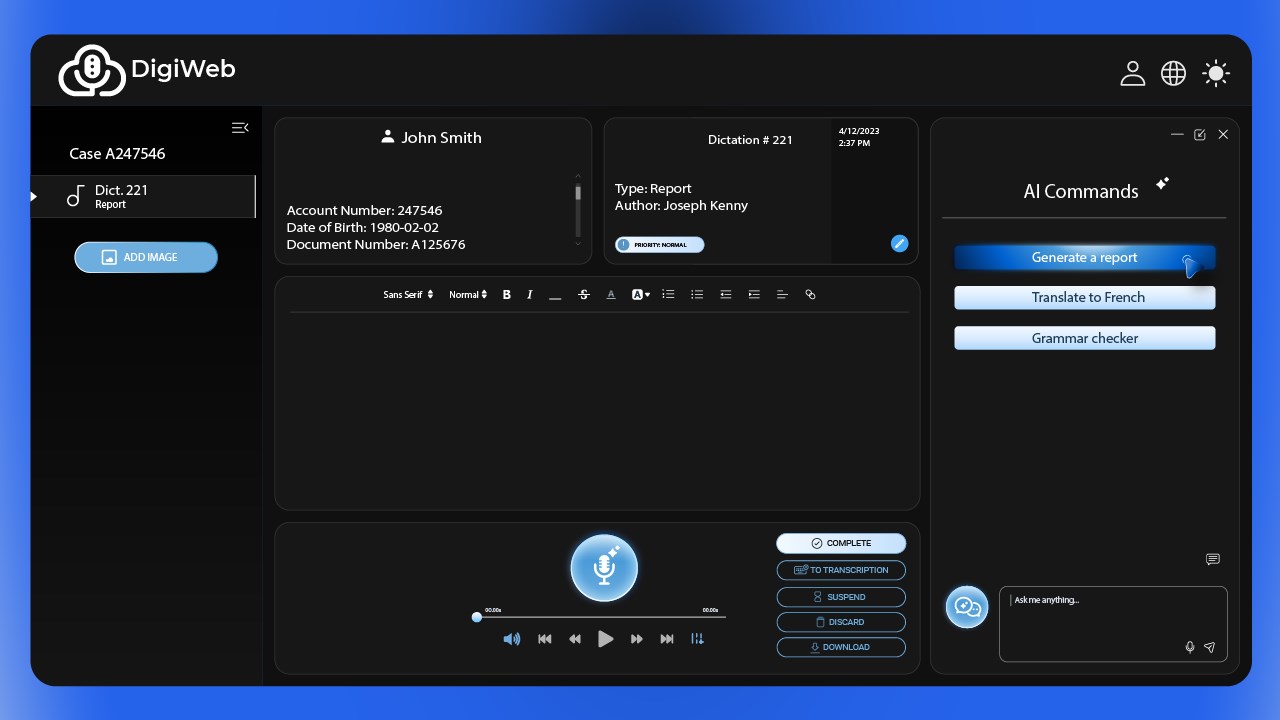Click the Translate to French button
Image resolution: width=1280 pixels, height=720 pixels.
(1085, 298)
